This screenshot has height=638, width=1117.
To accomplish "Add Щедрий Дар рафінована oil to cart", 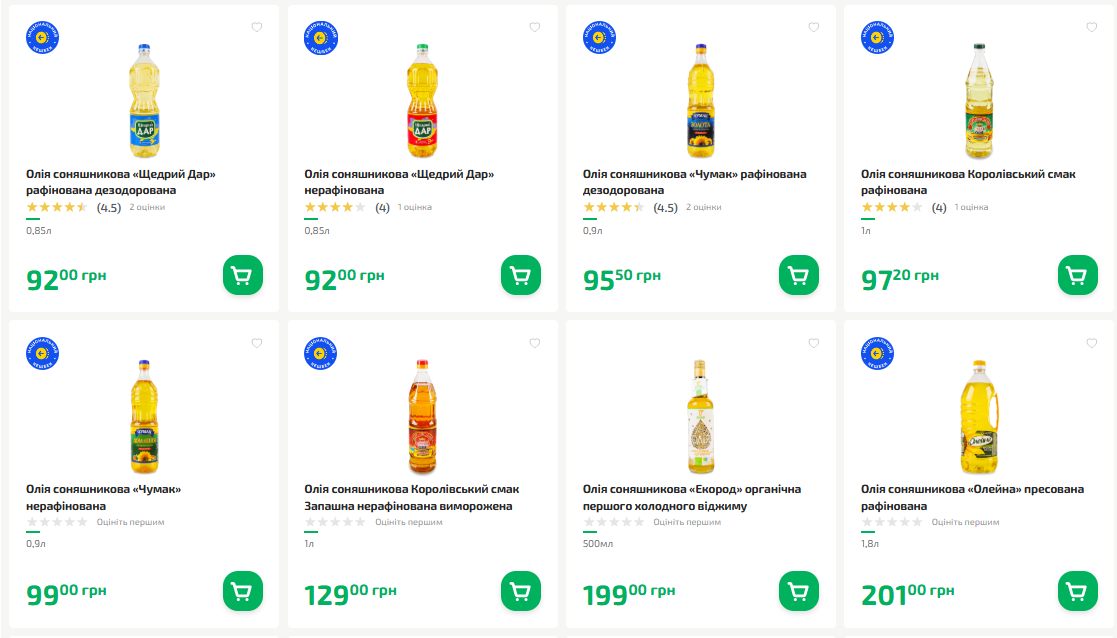I will [242, 275].
